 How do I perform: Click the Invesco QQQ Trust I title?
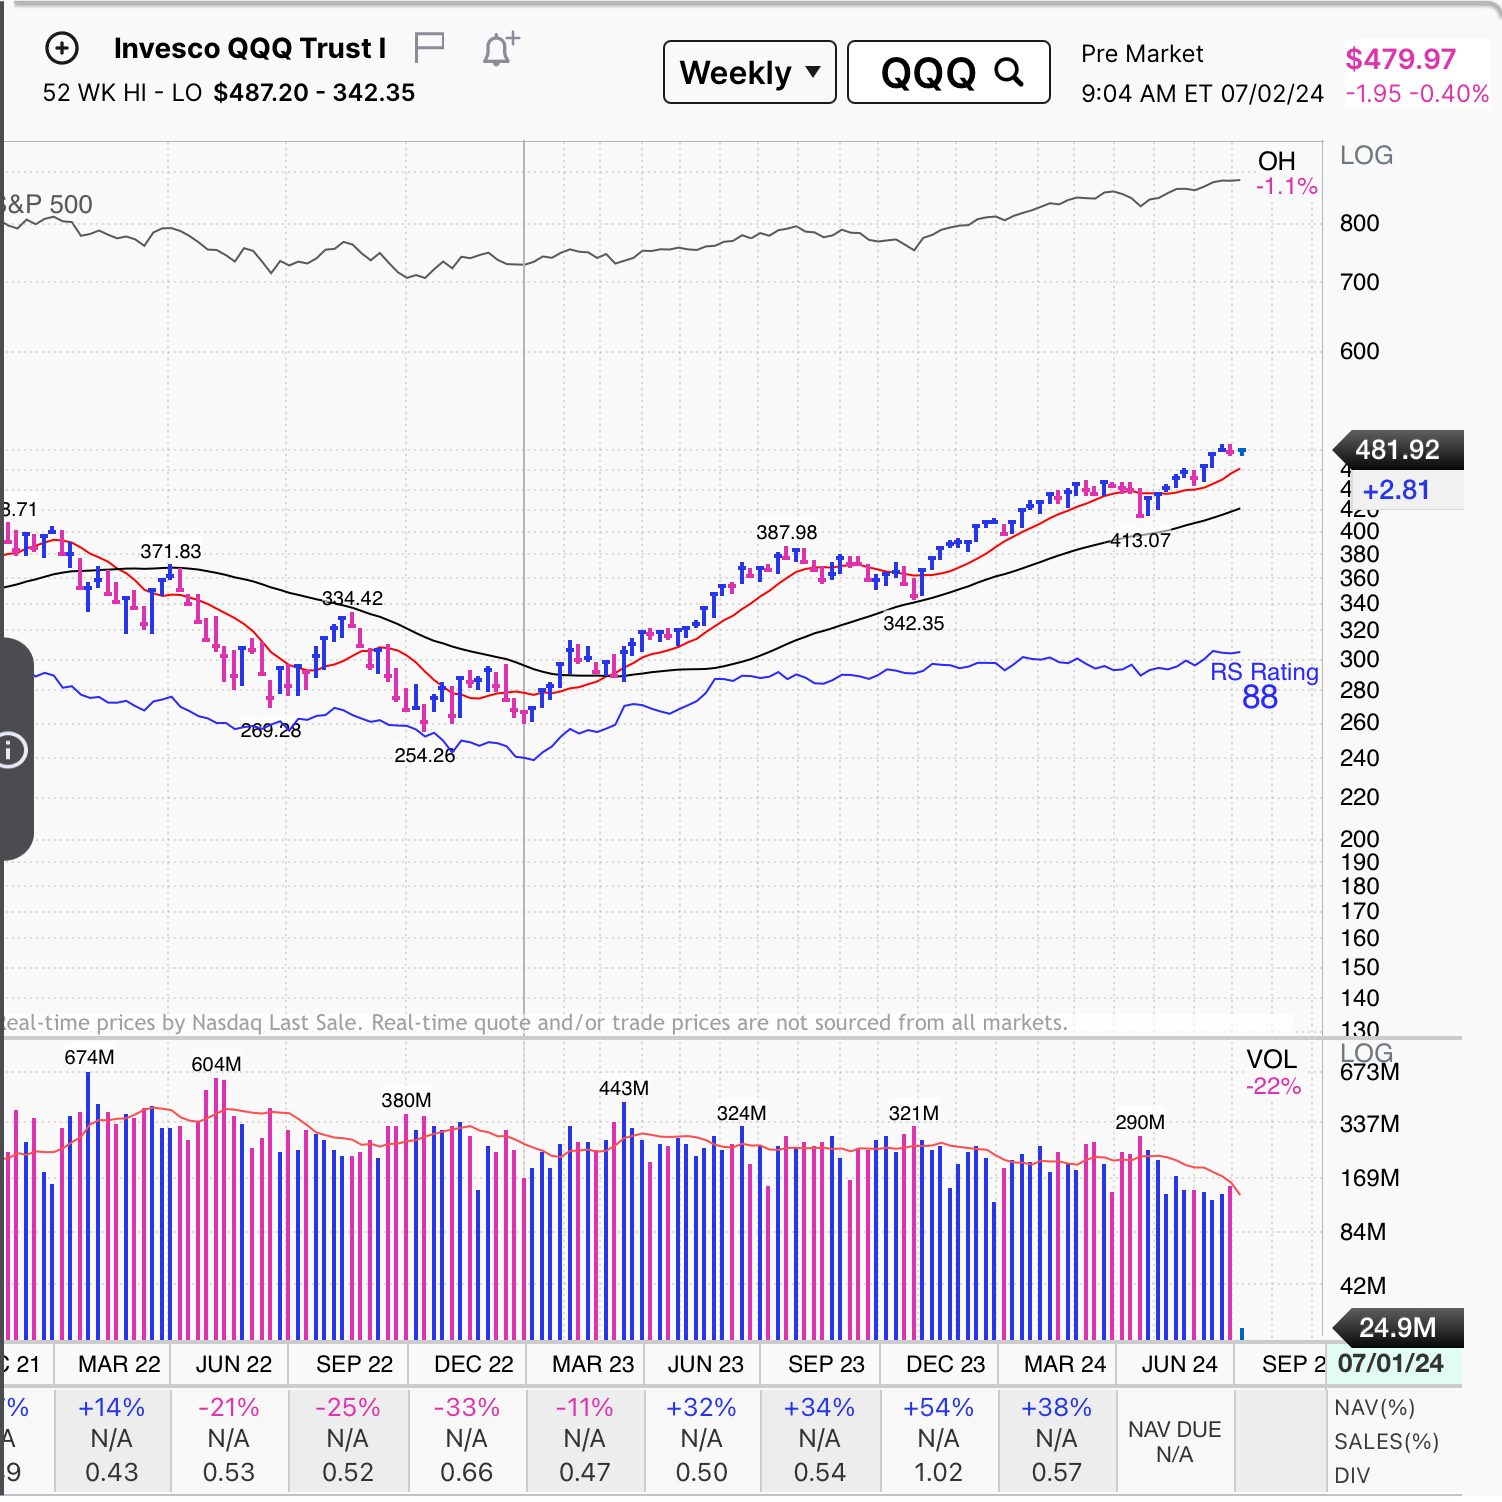(x=250, y=48)
